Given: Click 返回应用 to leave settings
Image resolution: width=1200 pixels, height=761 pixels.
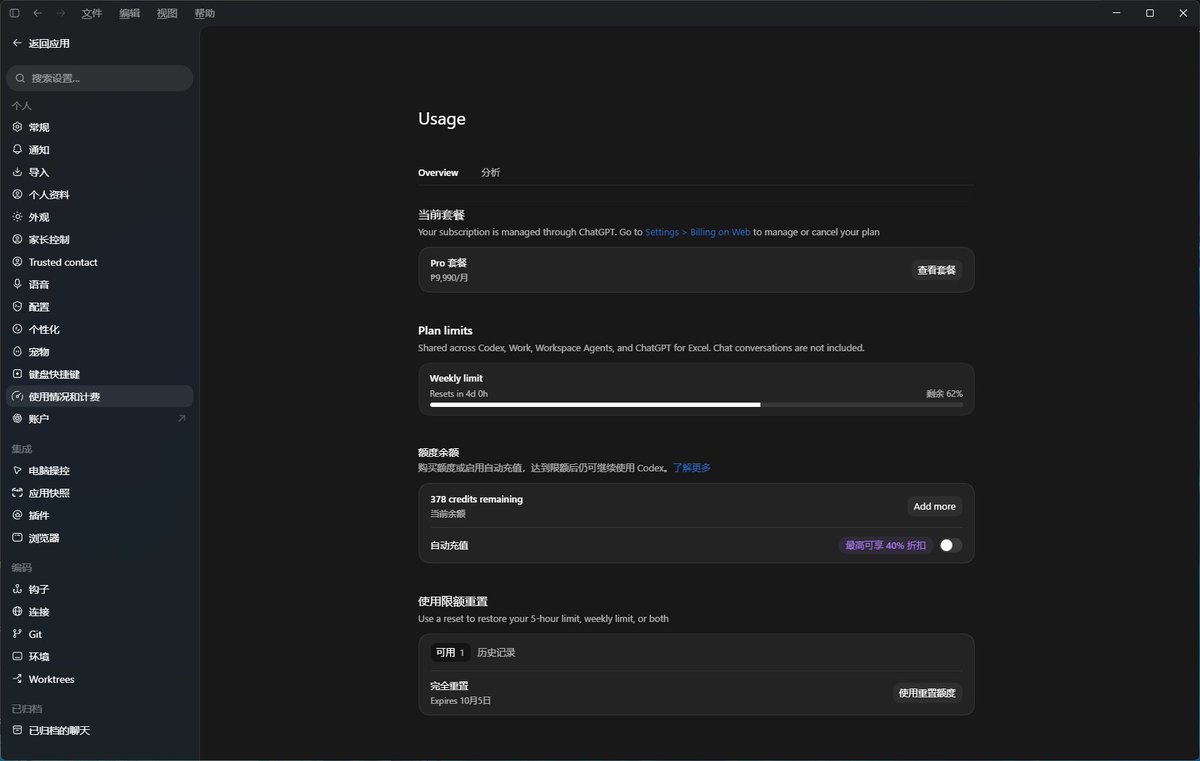Looking at the screenshot, I should click(41, 43).
